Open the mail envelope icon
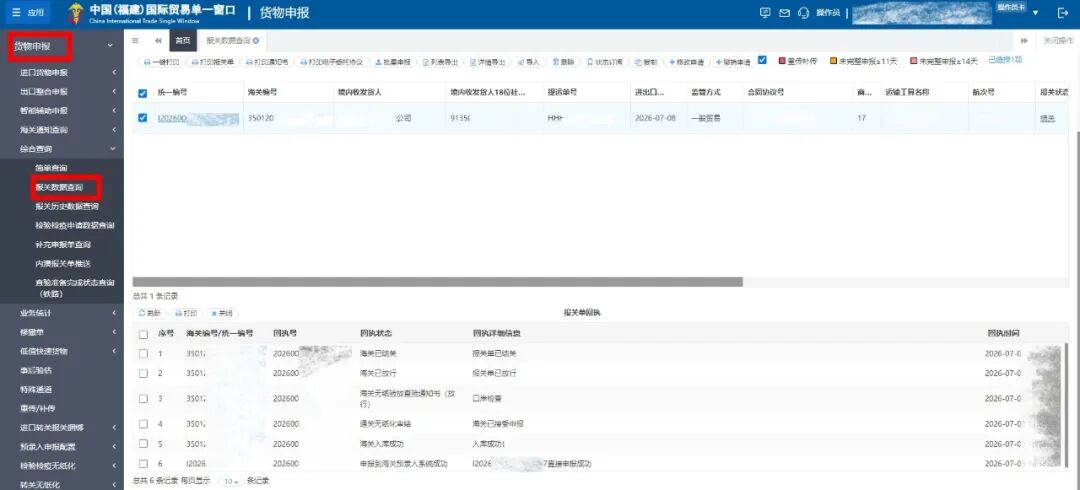Screen dimensions: 1080x490 (784, 12)
